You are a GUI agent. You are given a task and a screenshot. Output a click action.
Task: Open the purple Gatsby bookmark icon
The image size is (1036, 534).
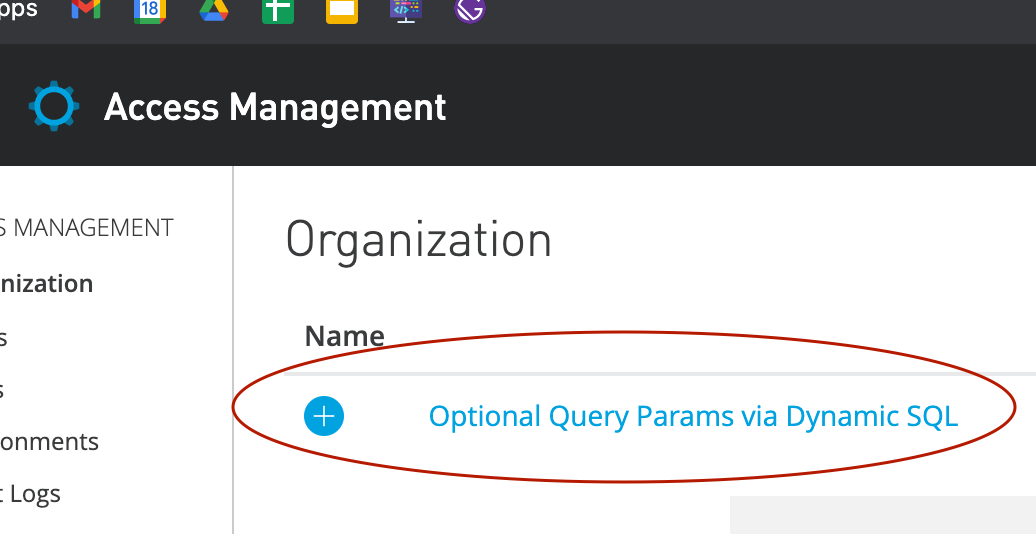pyautogui.click(x=469, y=10)
